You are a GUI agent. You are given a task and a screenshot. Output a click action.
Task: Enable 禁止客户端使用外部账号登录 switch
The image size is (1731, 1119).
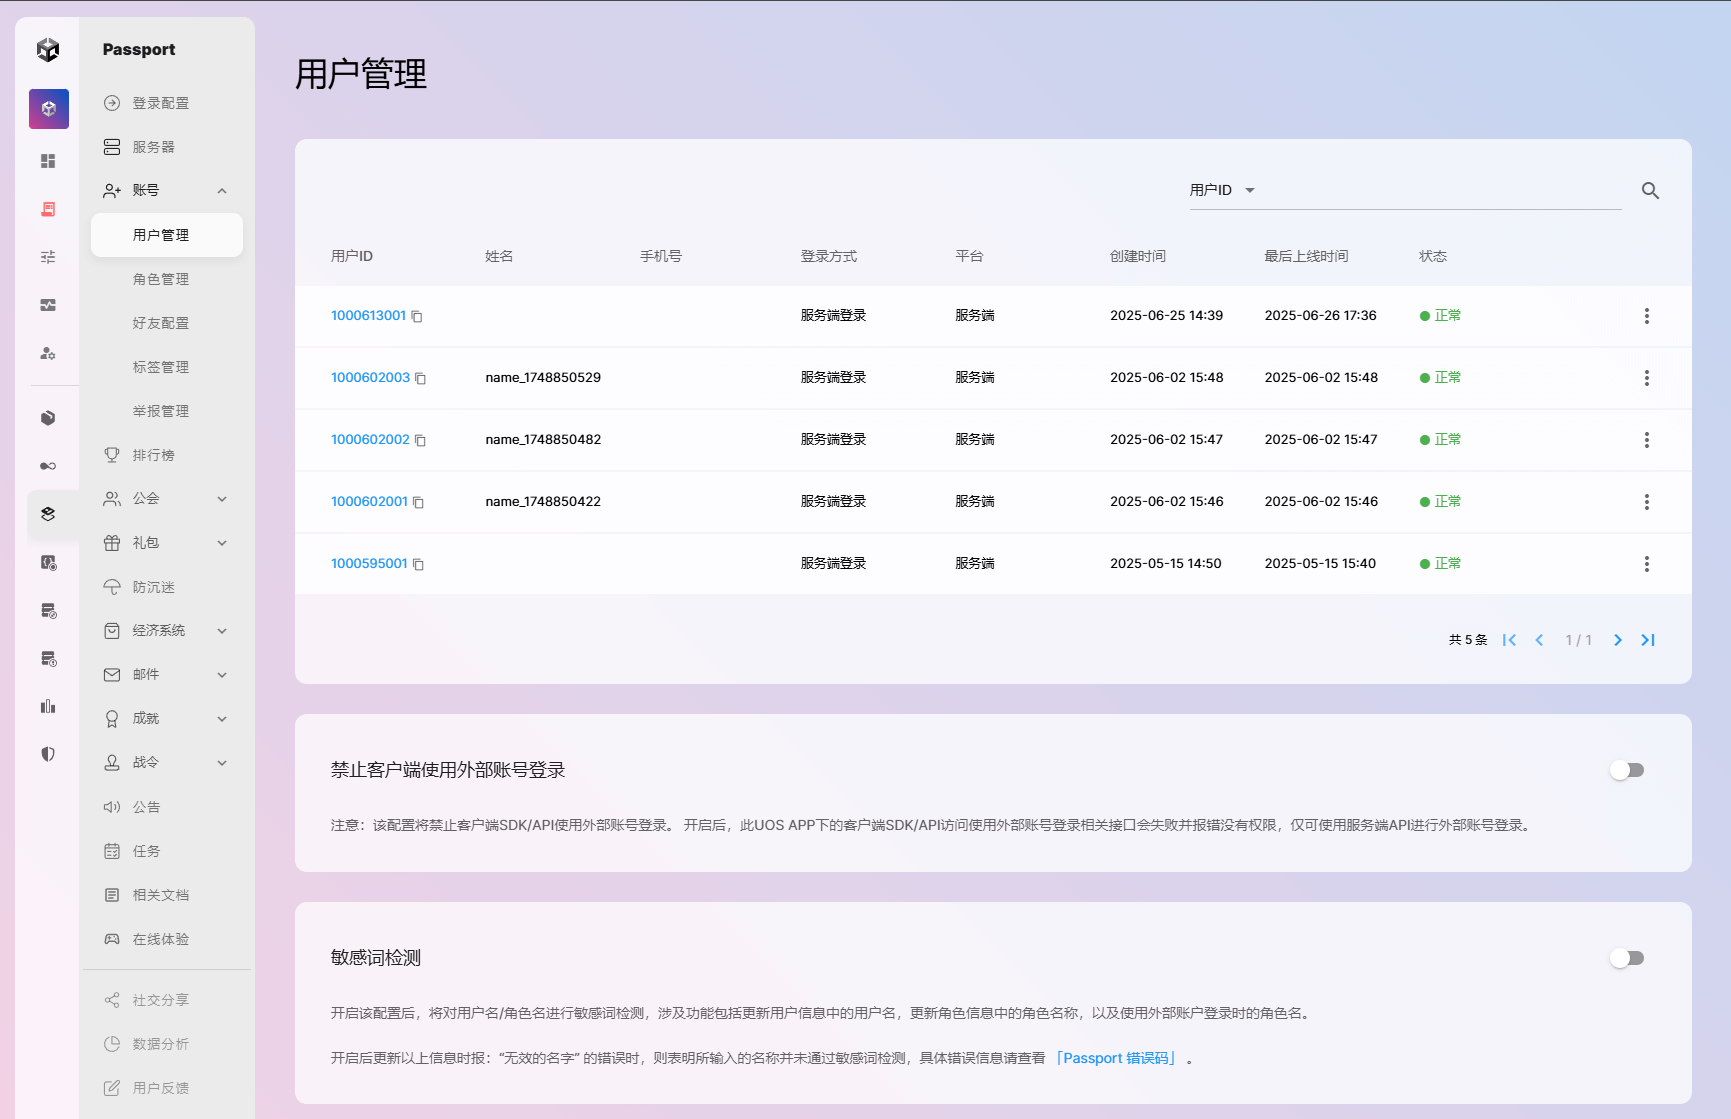click(1626, 770)
